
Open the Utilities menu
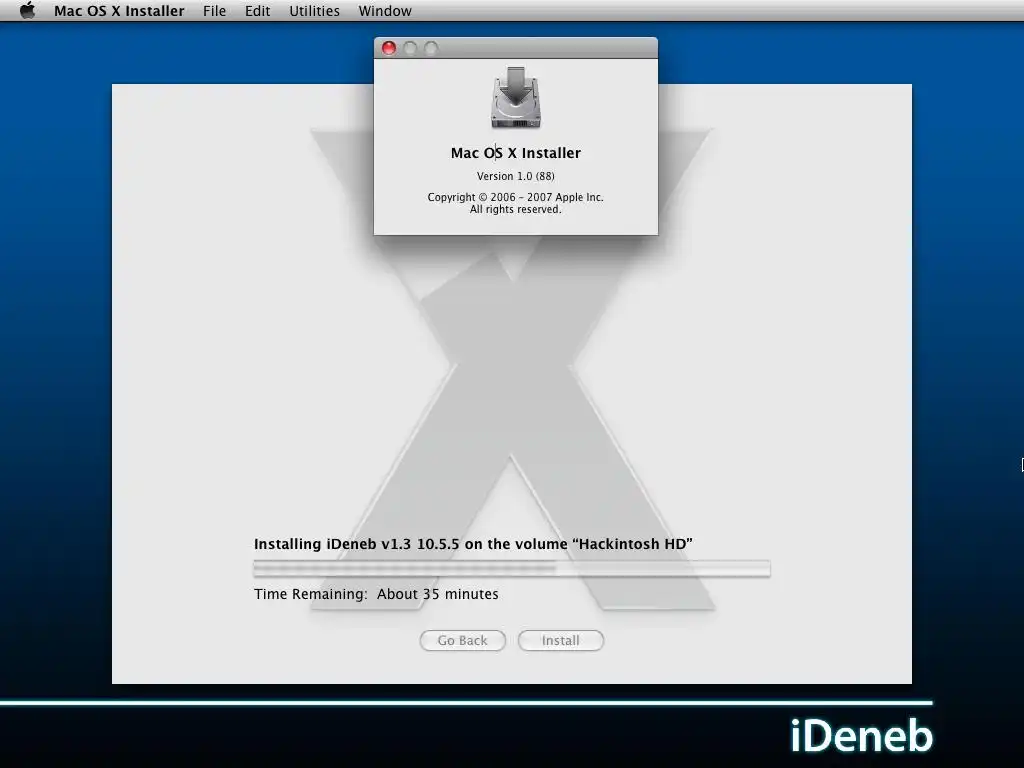[314, 11]
